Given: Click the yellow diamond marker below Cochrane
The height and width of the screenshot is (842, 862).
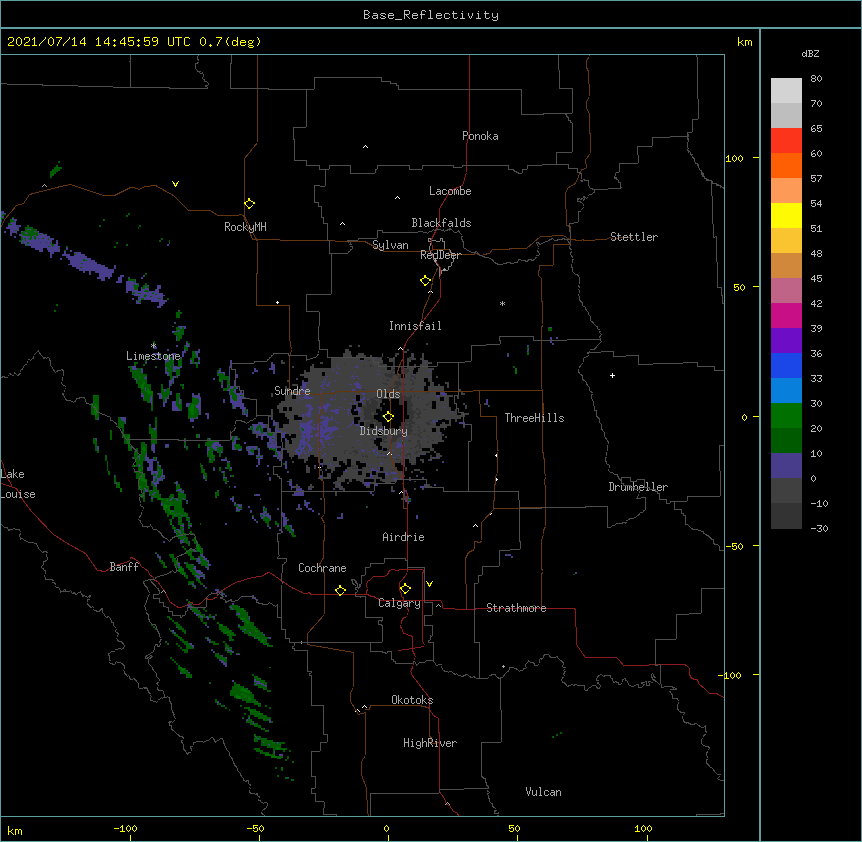Looking at the screenshot, I should coord(340,590).
